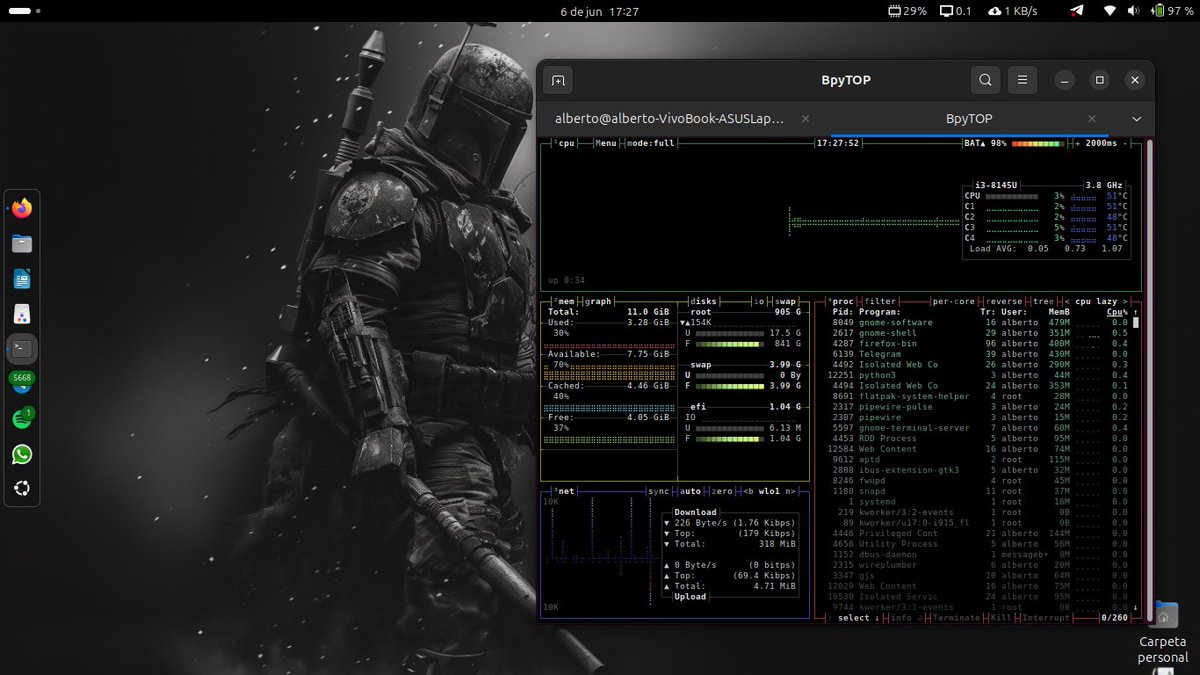
Task: Toggle net auto scaling
Action: point(691,491)
